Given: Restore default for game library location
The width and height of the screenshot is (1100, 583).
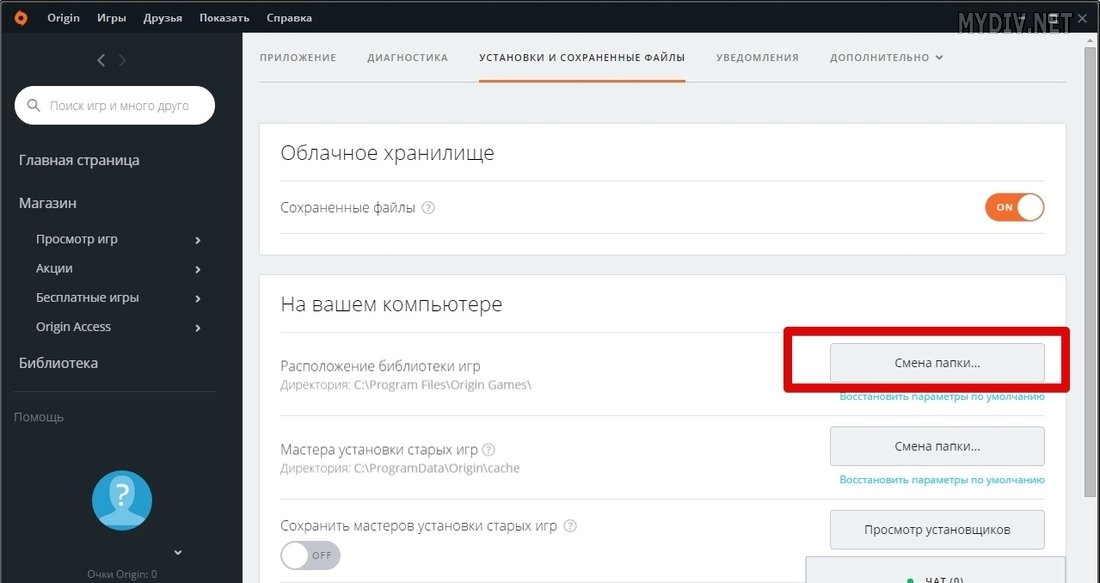Looking at the screenshot, I should 942,397.
